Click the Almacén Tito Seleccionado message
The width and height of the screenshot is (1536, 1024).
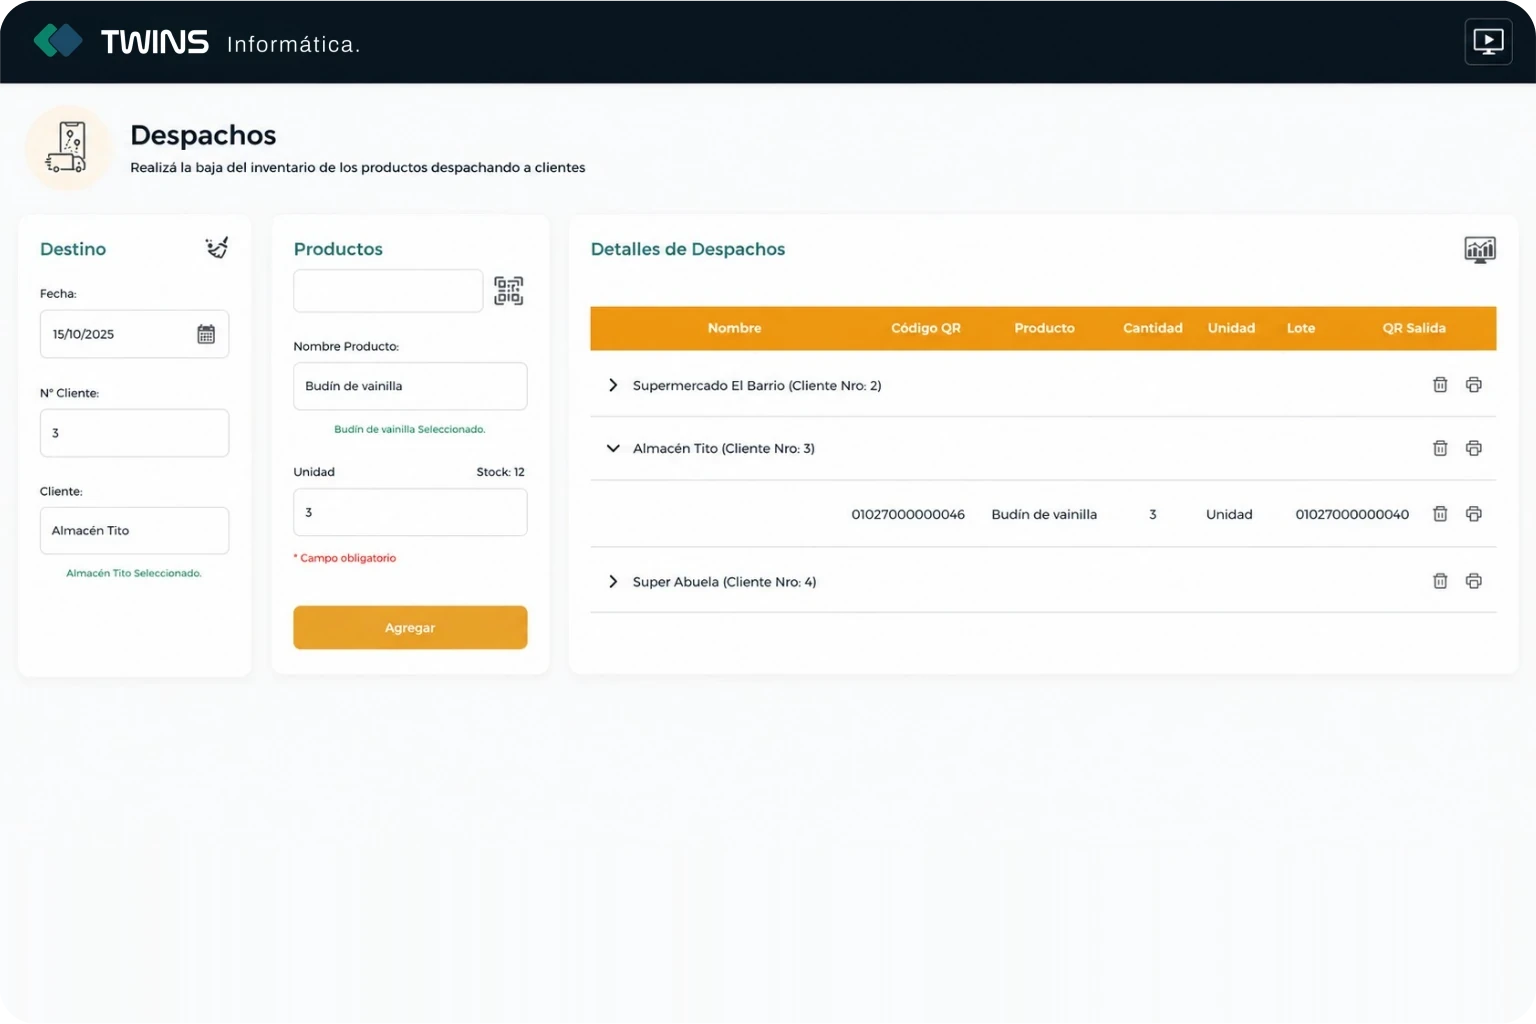click(x=134, y=573)
